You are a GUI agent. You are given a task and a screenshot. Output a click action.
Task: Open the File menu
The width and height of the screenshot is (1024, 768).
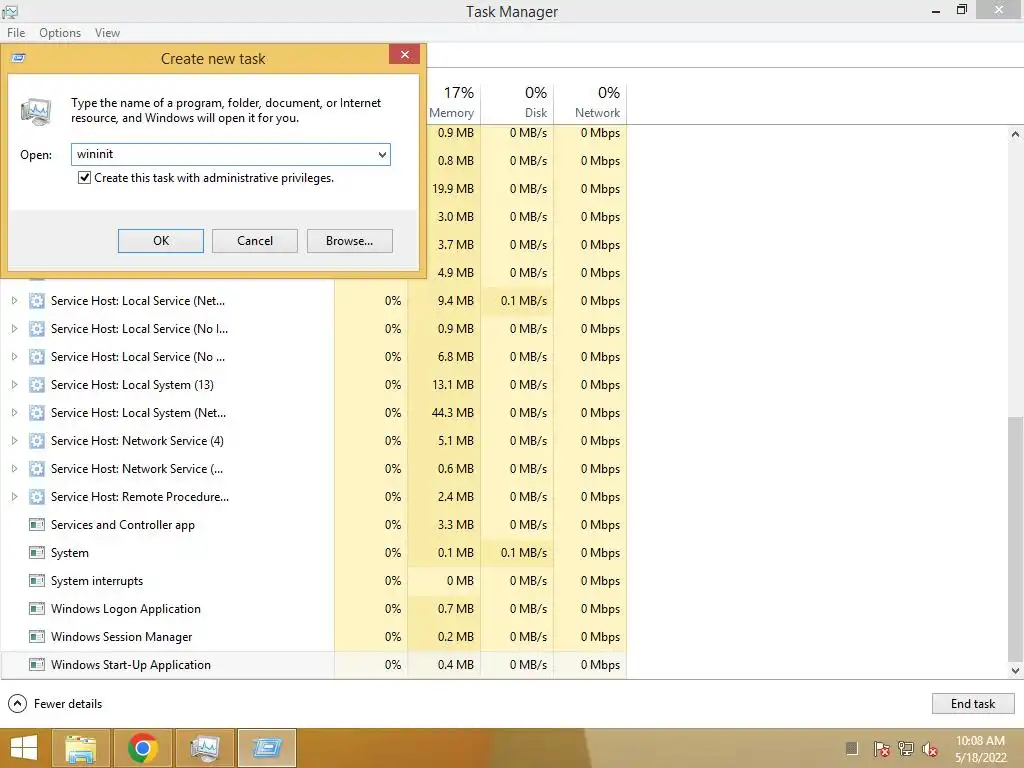click(x=16, y=33)
